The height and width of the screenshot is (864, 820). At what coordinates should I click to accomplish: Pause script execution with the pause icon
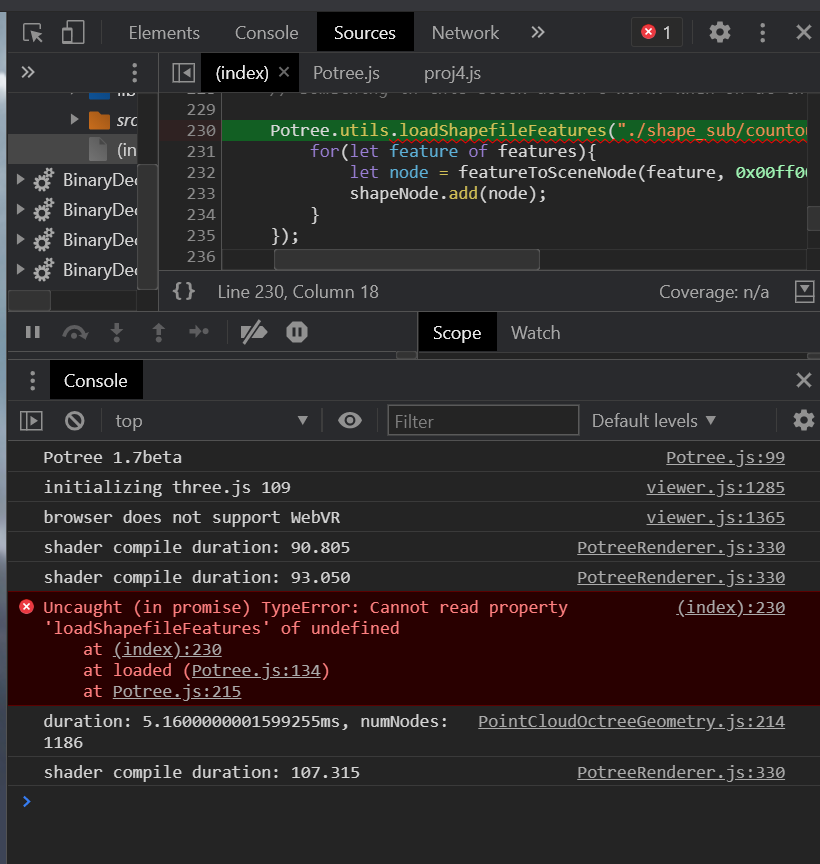click(x=33, y=331)
